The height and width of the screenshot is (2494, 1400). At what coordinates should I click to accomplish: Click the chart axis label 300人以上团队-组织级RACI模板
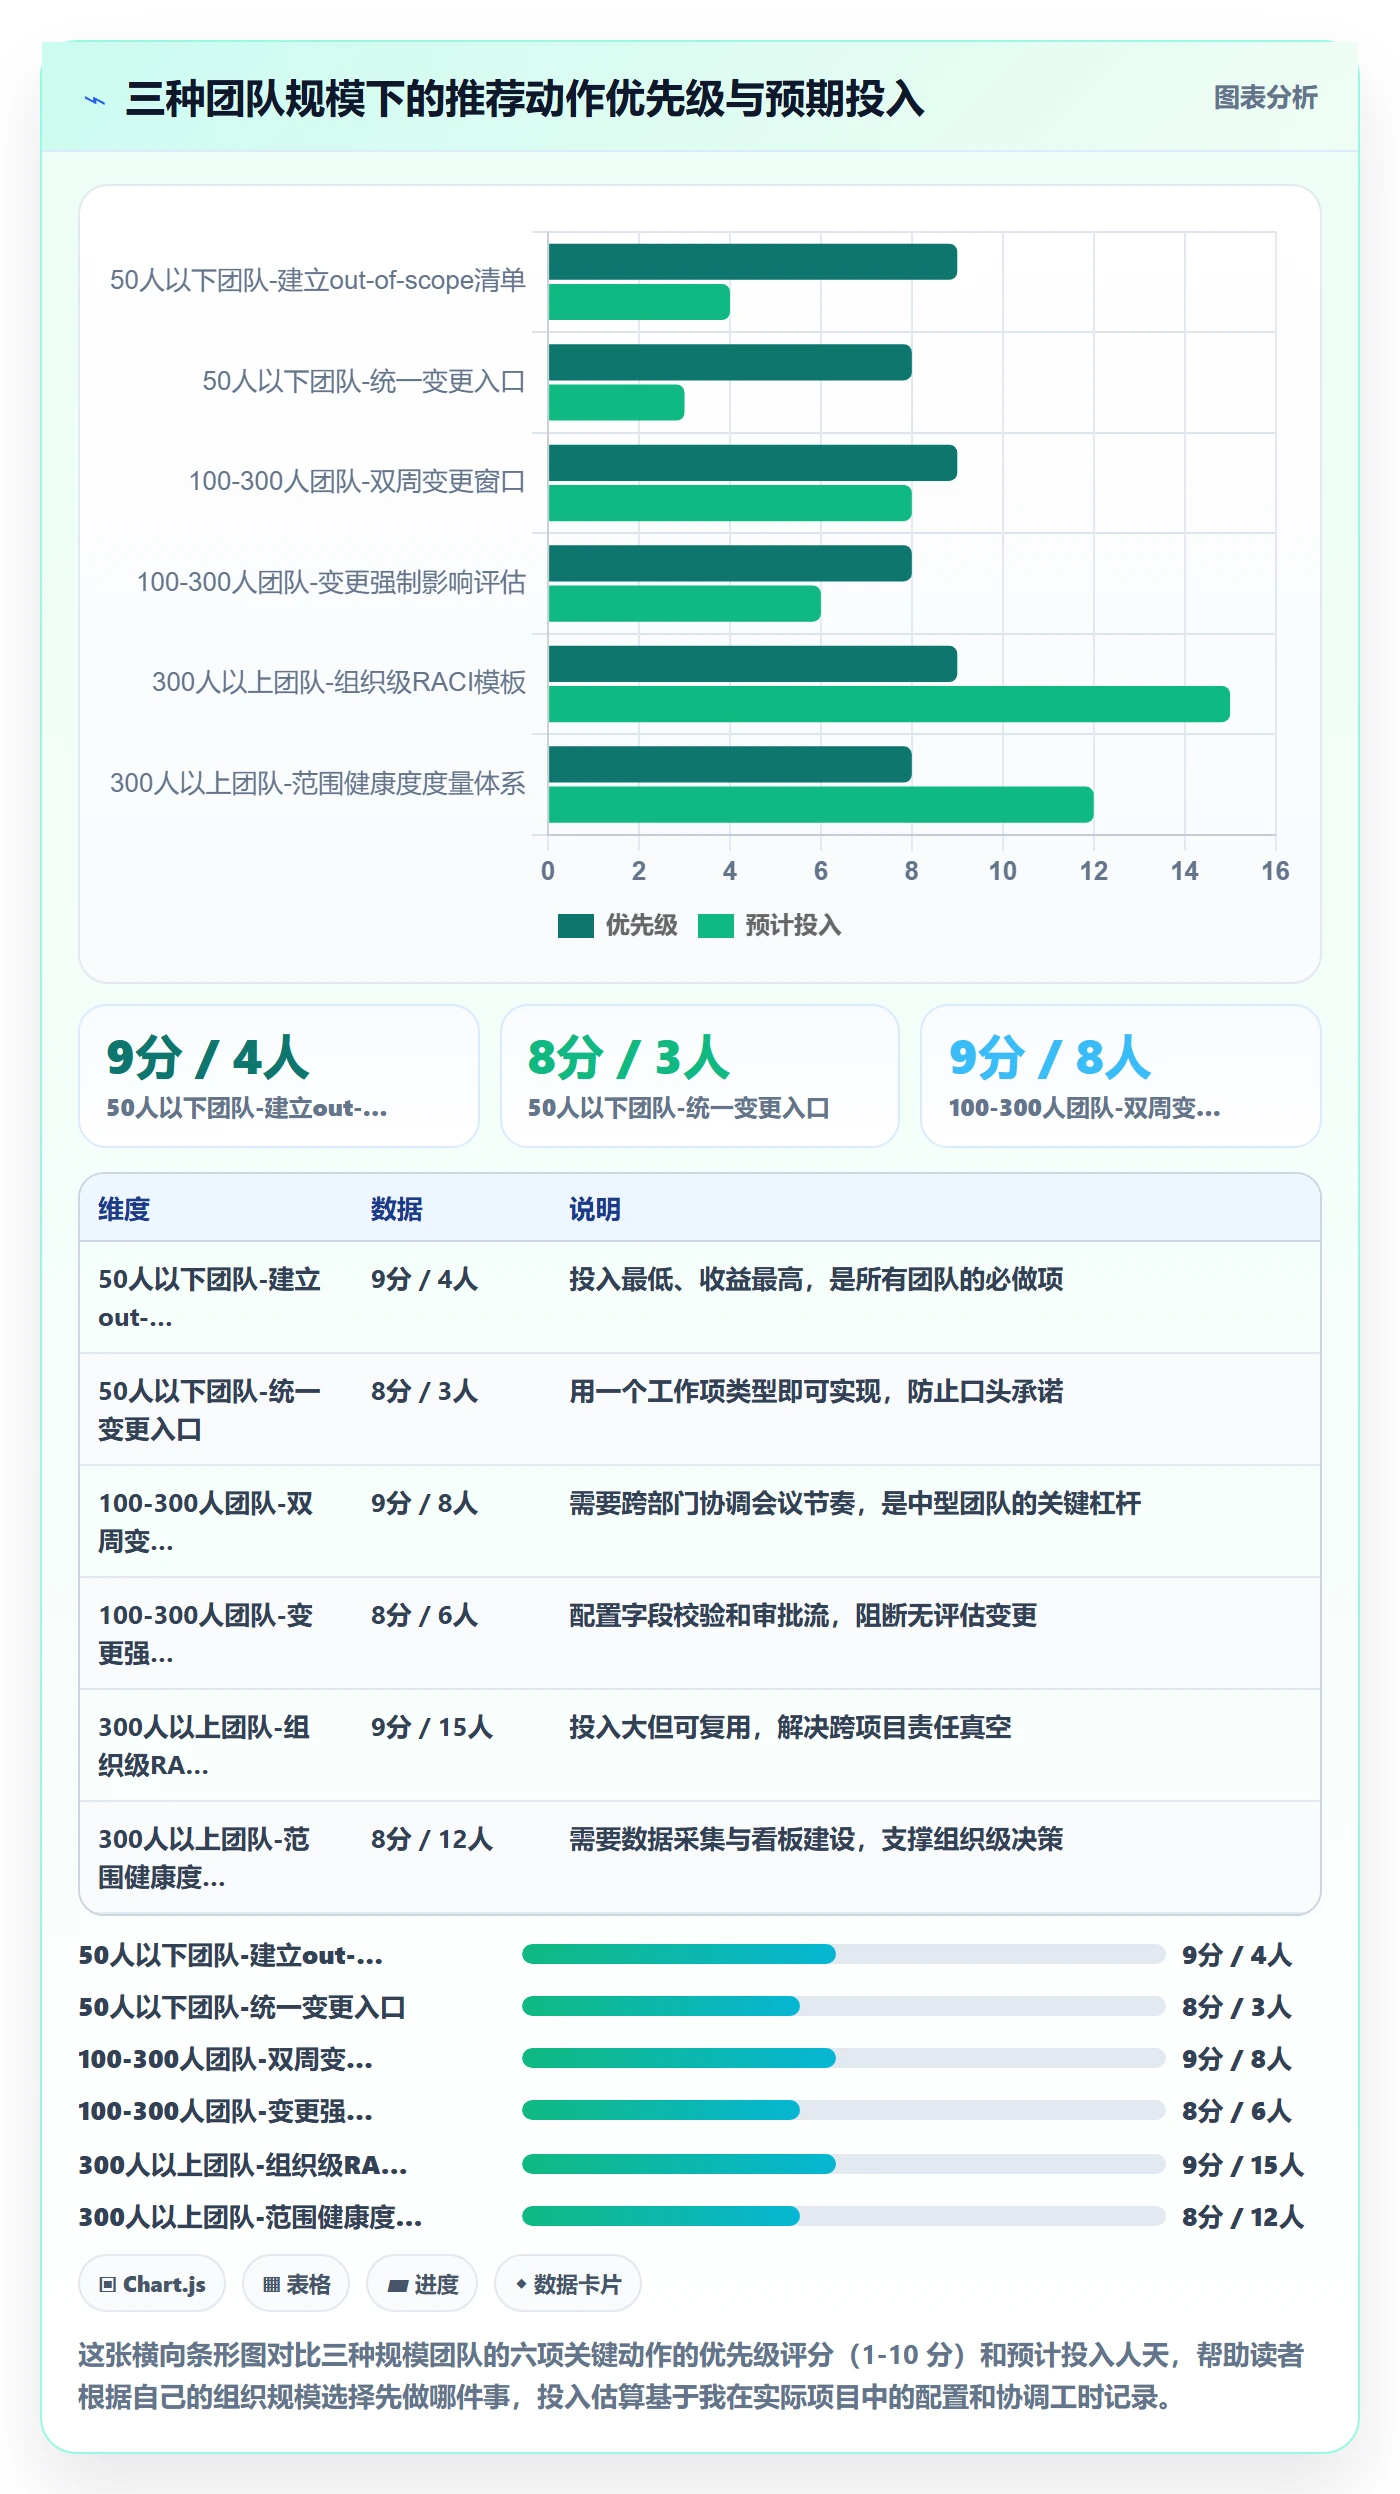pyautogui.click(x=339, y=683)
